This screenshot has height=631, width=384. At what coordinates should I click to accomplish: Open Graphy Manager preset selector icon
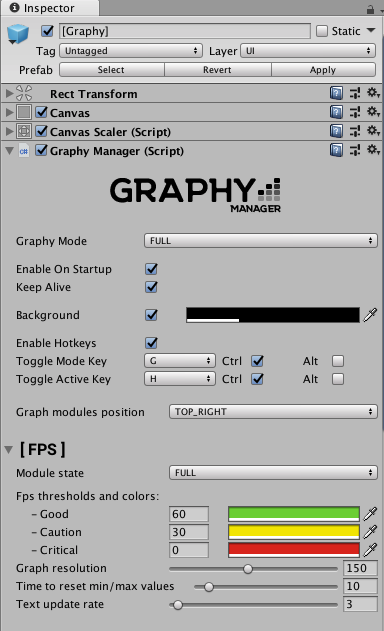point(355,150)
